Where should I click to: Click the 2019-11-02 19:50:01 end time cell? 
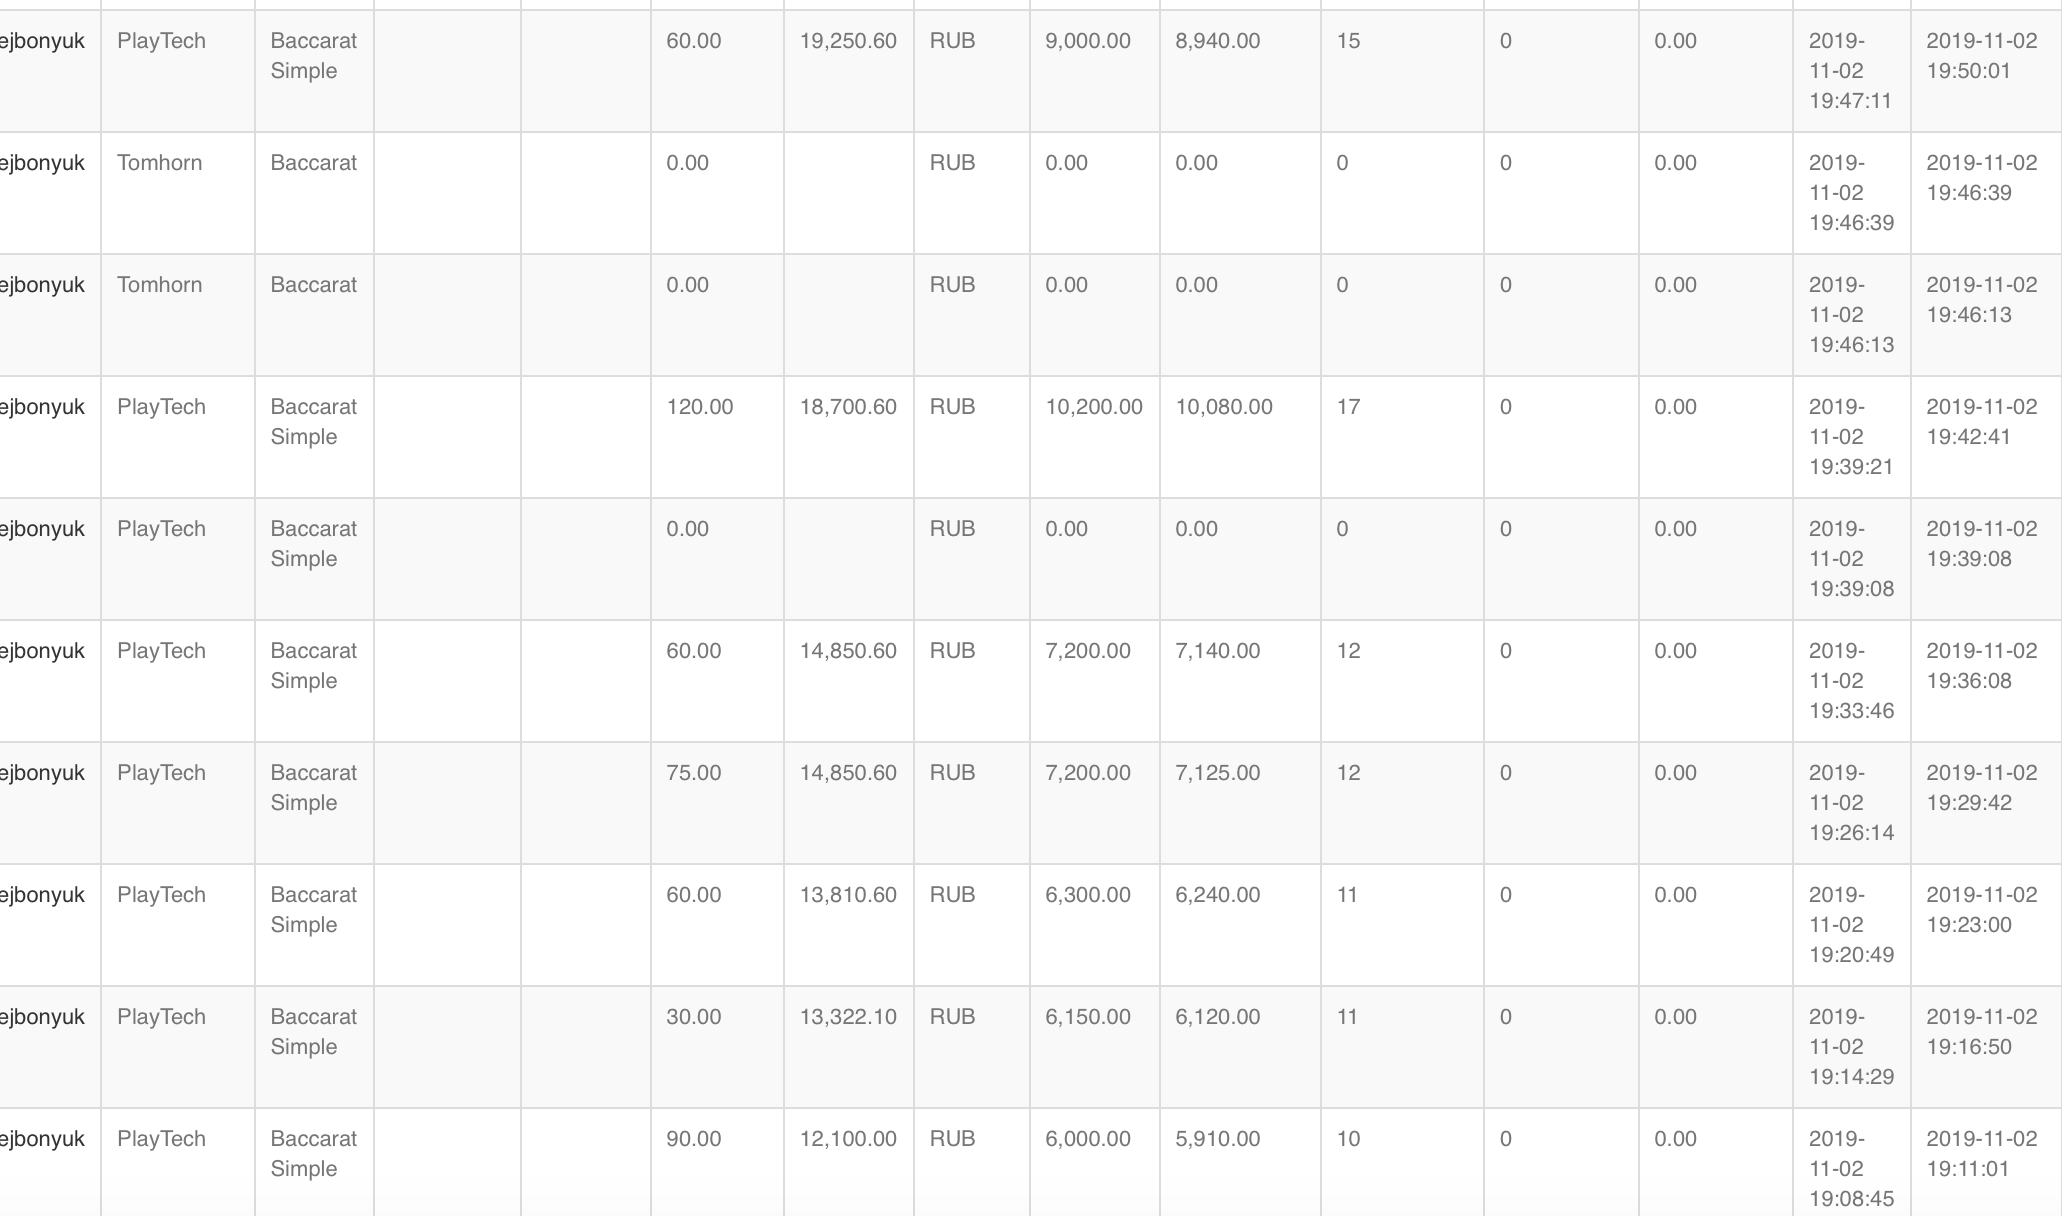click(x=1981, y=56)
